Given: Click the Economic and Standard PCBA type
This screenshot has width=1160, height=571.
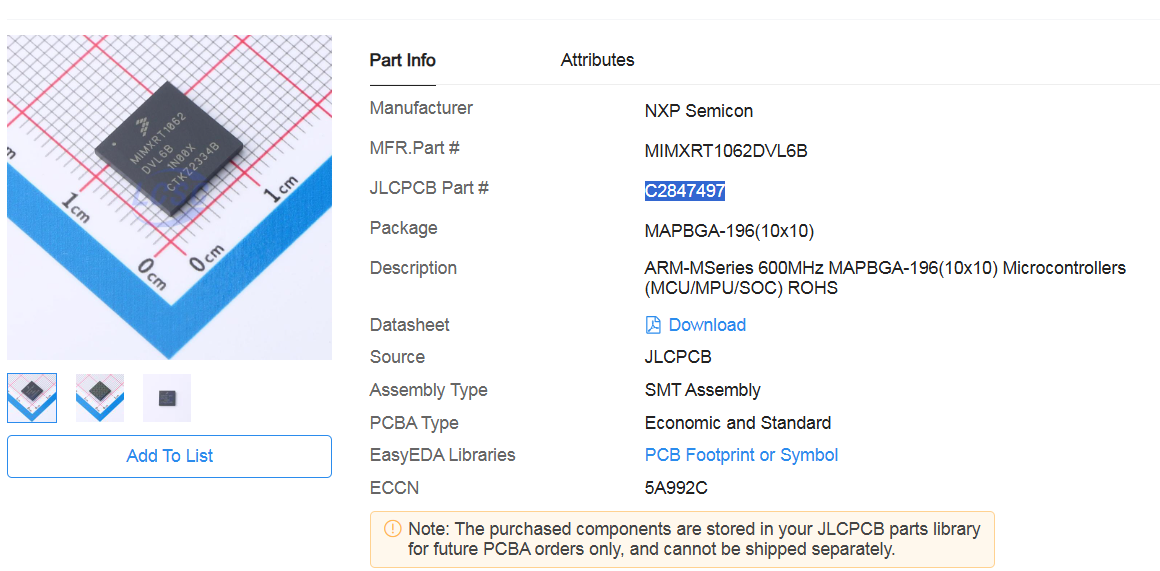Looking at the screenshot, I should [738, 423].
